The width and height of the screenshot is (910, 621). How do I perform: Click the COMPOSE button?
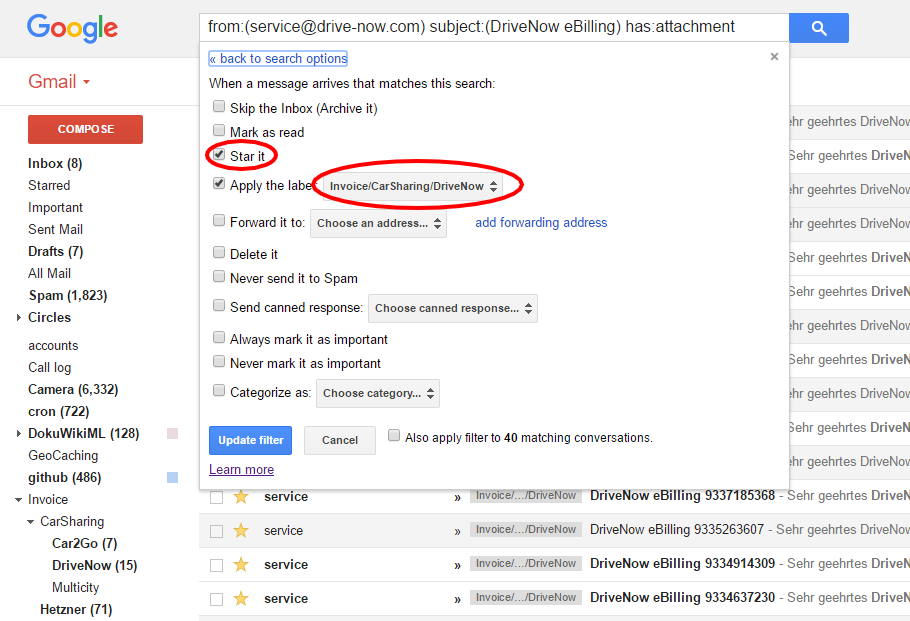(x=85, y=129)
